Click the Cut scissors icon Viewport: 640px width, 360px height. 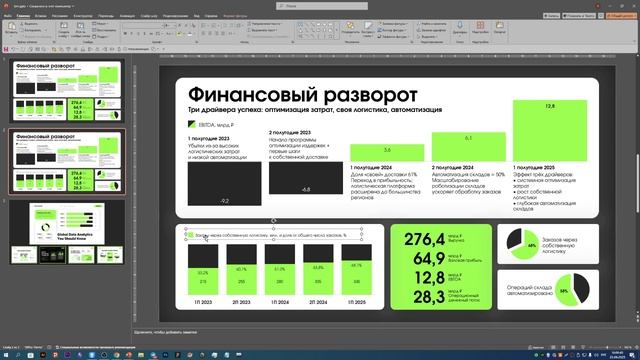point(22,24)
